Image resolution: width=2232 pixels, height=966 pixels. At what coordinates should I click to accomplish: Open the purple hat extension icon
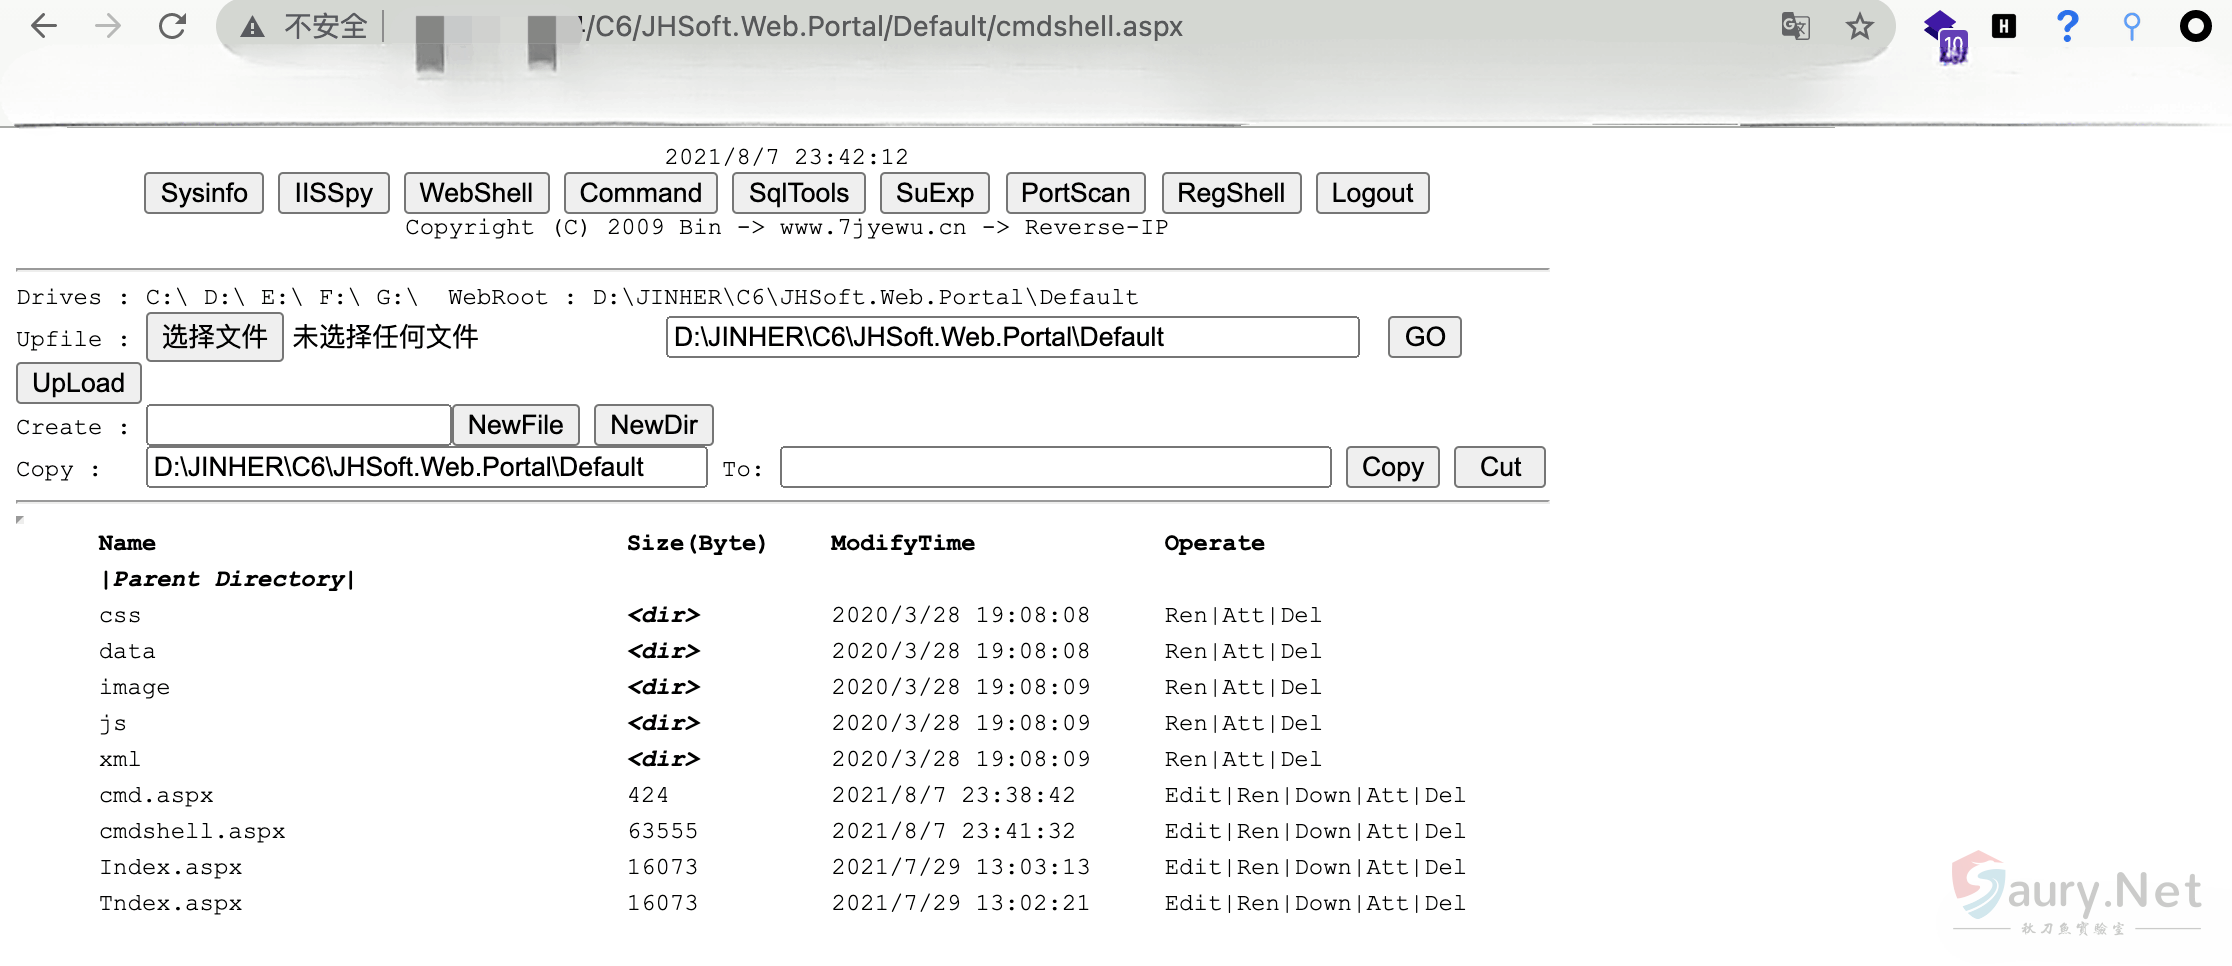pos(1943,32)
